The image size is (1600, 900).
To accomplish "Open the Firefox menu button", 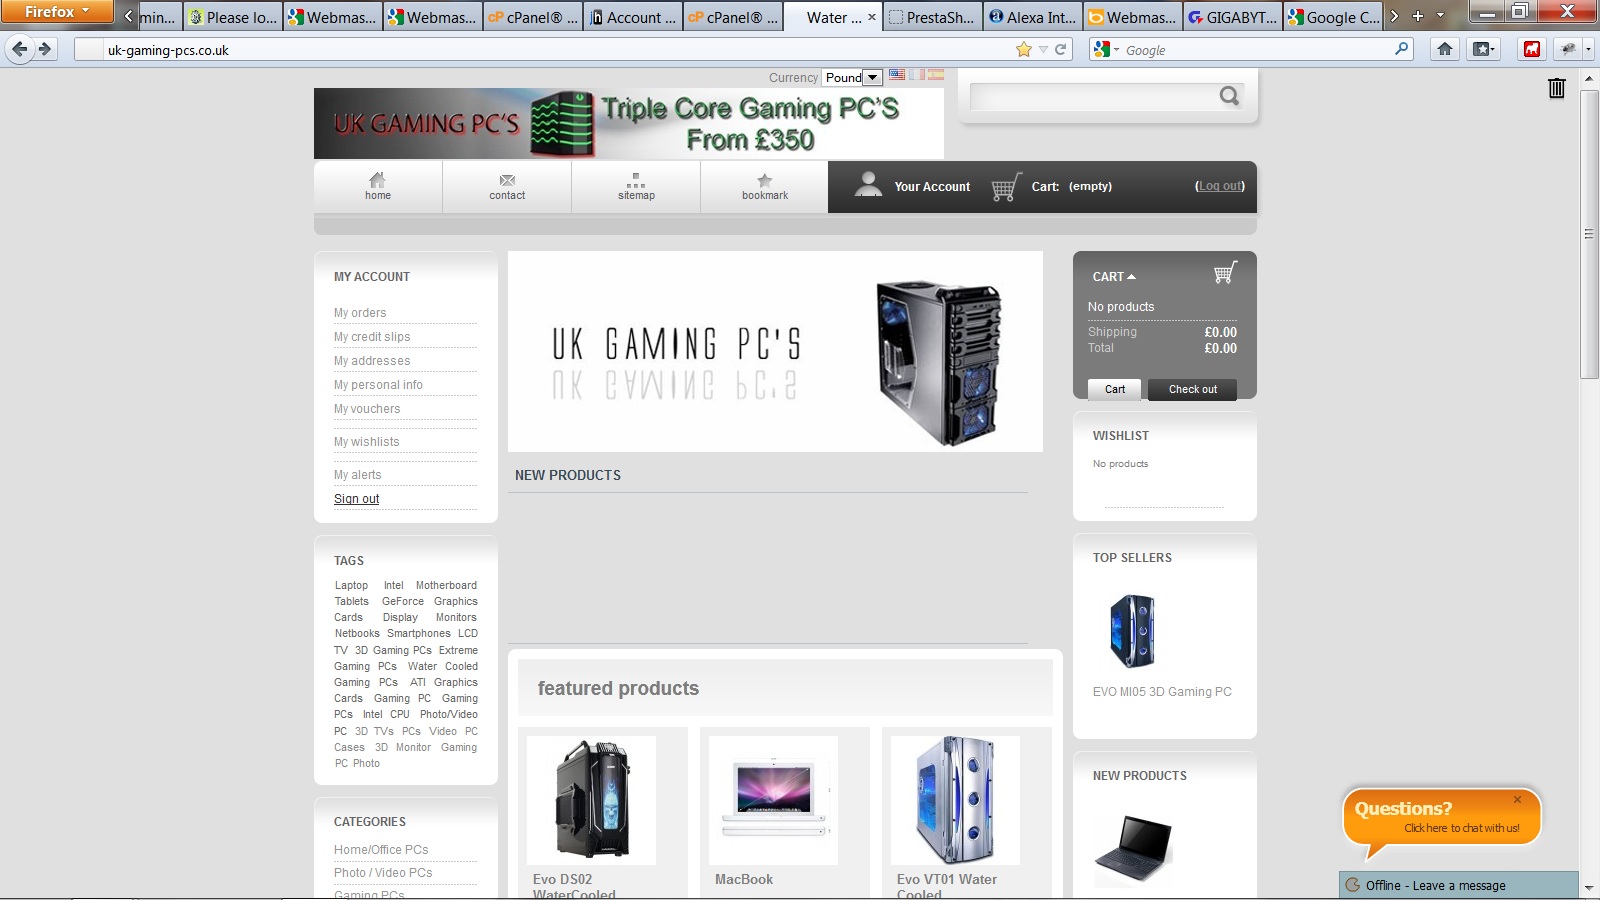I will 57,12.
